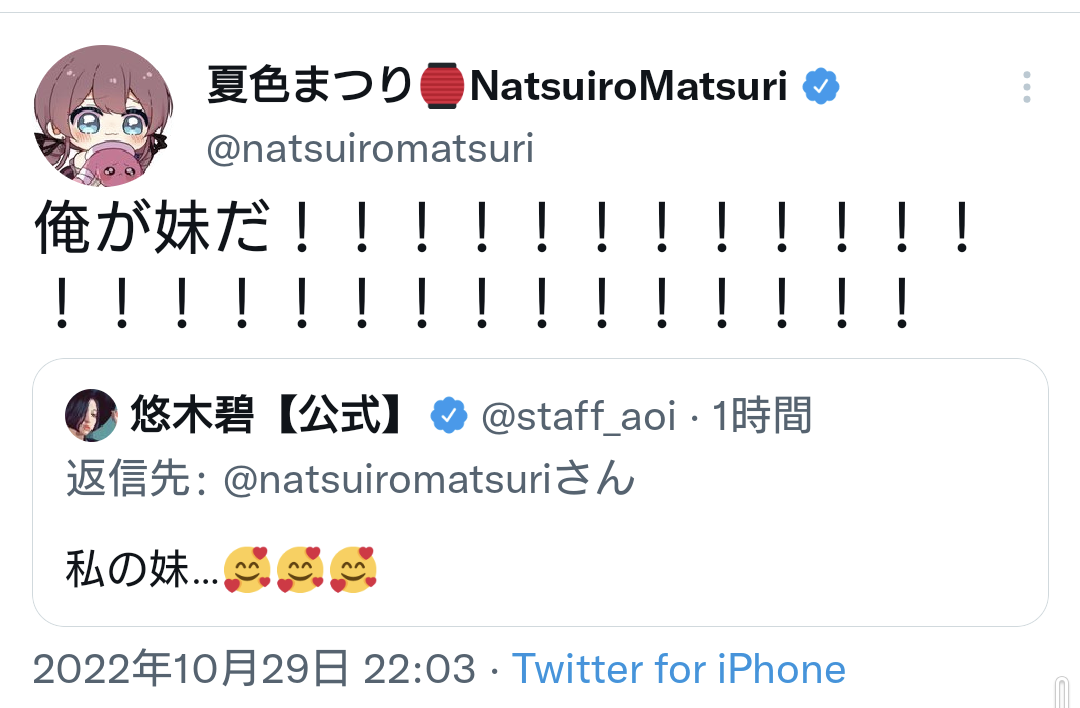Click the three-dot more options menu

pos(1026,88)
